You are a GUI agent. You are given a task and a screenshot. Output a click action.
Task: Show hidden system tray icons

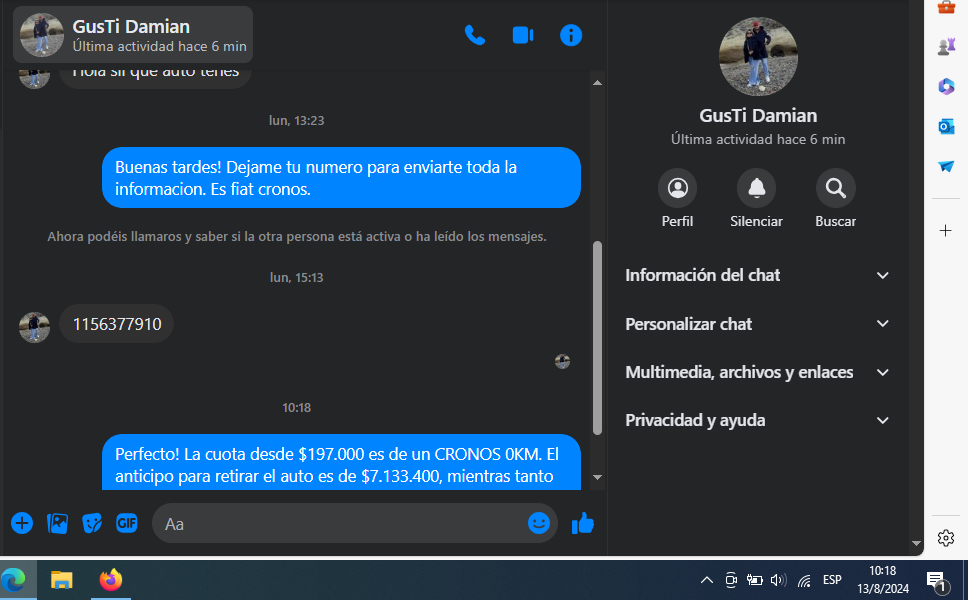coord(707,580)
